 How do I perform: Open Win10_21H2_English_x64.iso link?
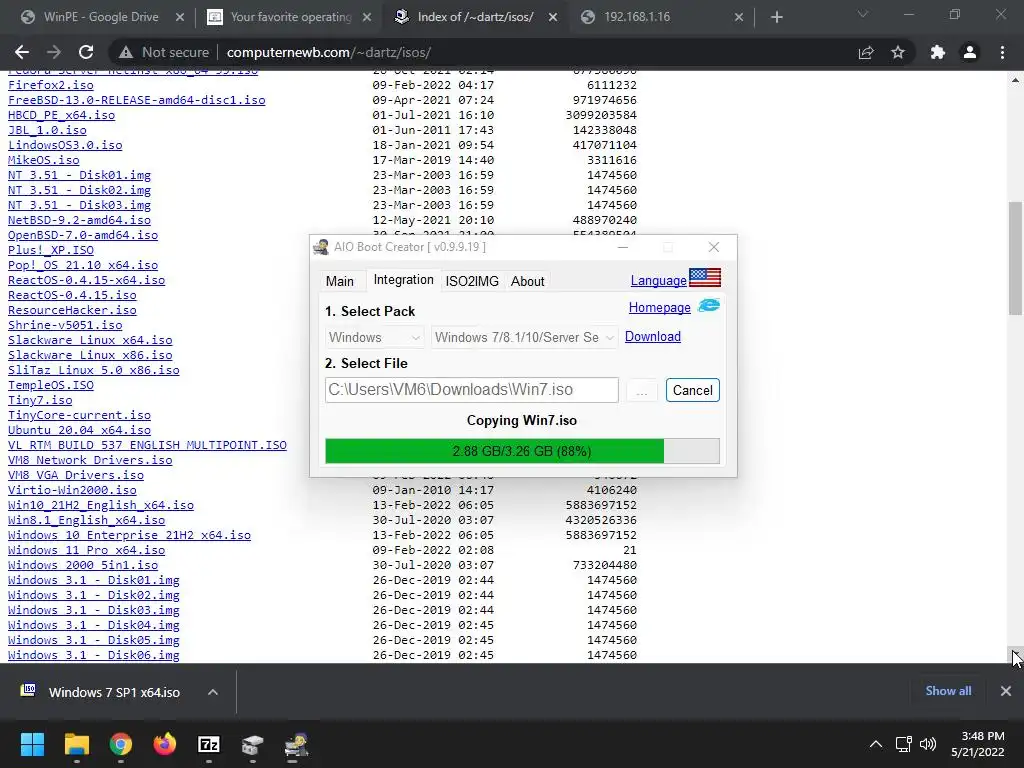pos(101,505)
